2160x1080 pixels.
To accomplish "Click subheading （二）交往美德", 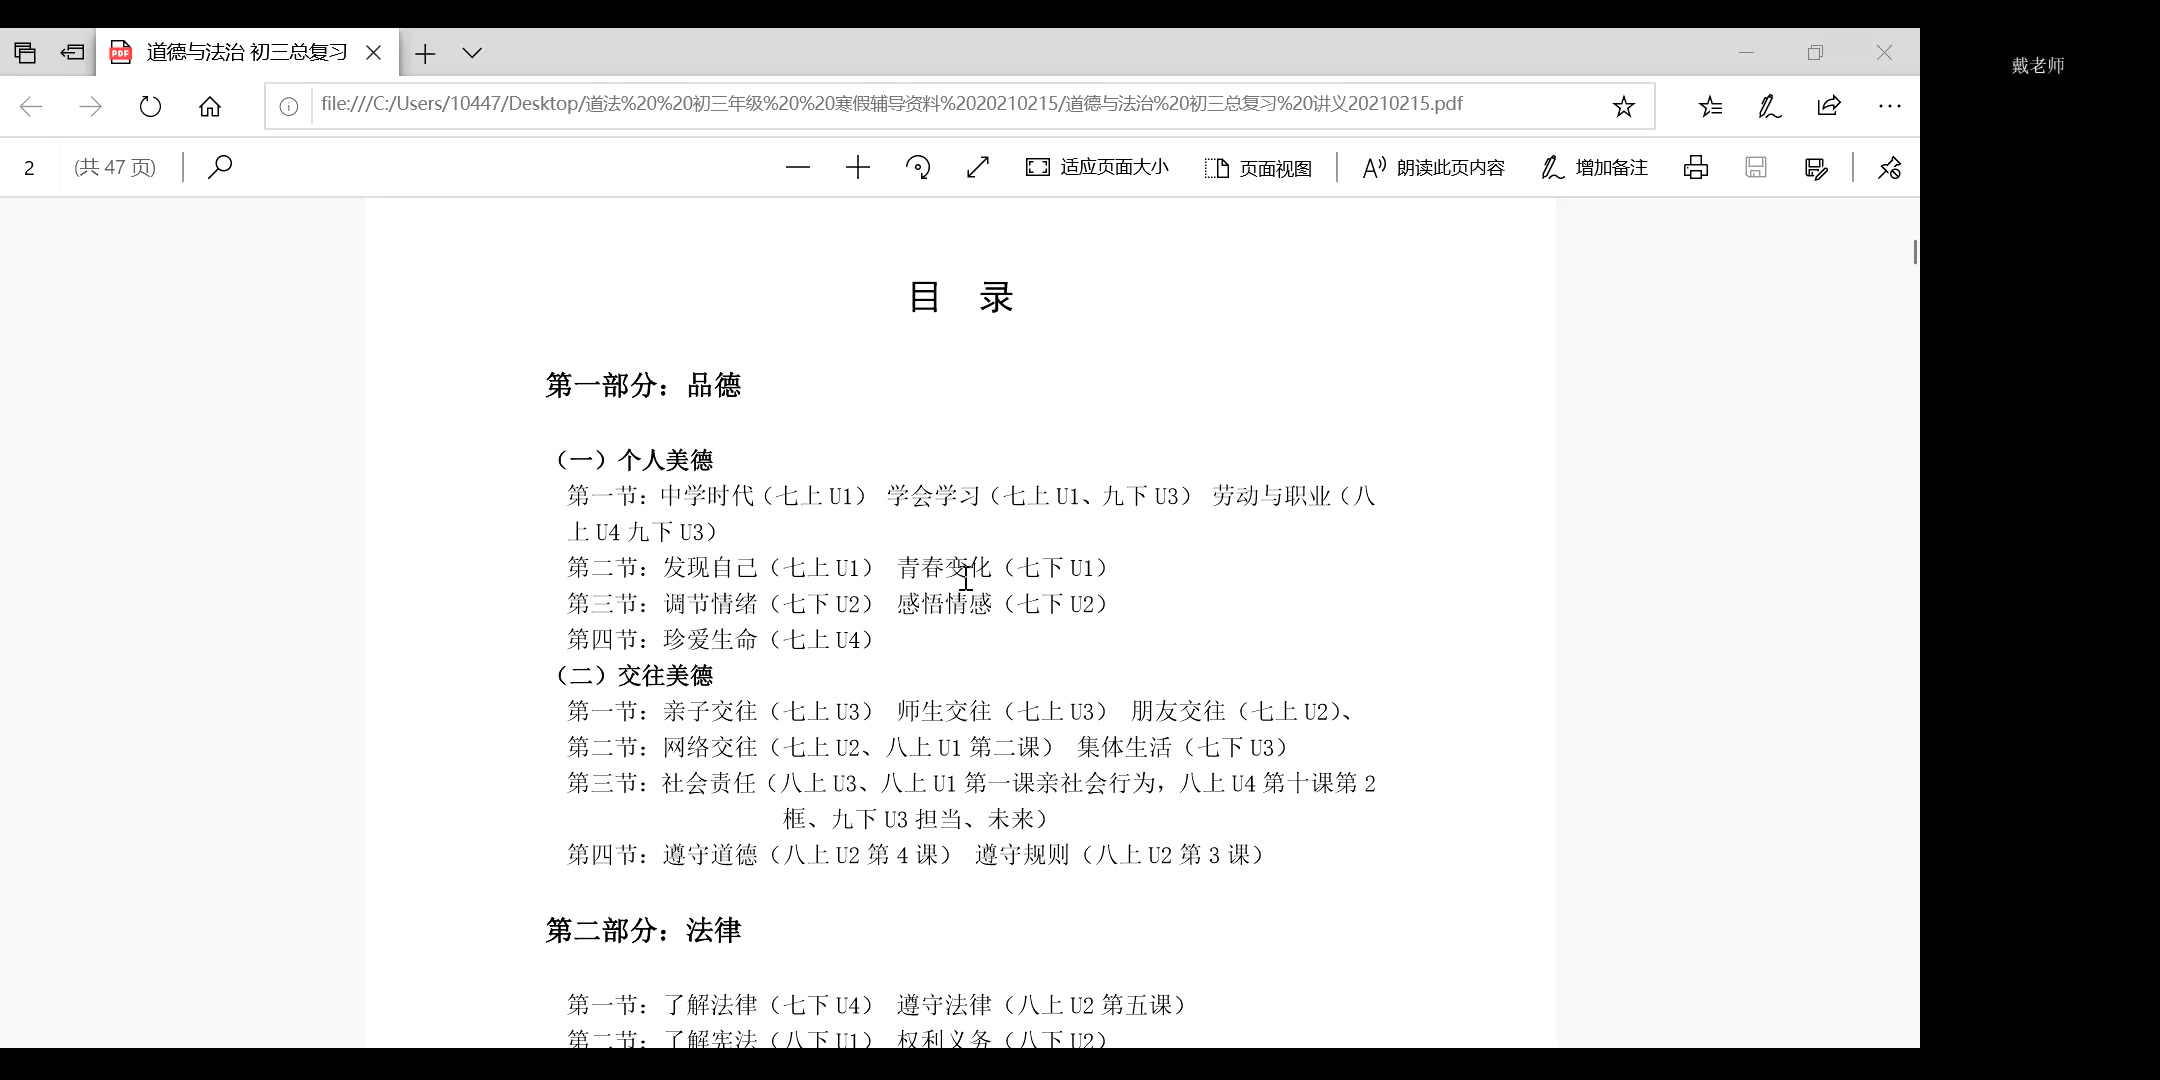I will (x=632, y=676).
